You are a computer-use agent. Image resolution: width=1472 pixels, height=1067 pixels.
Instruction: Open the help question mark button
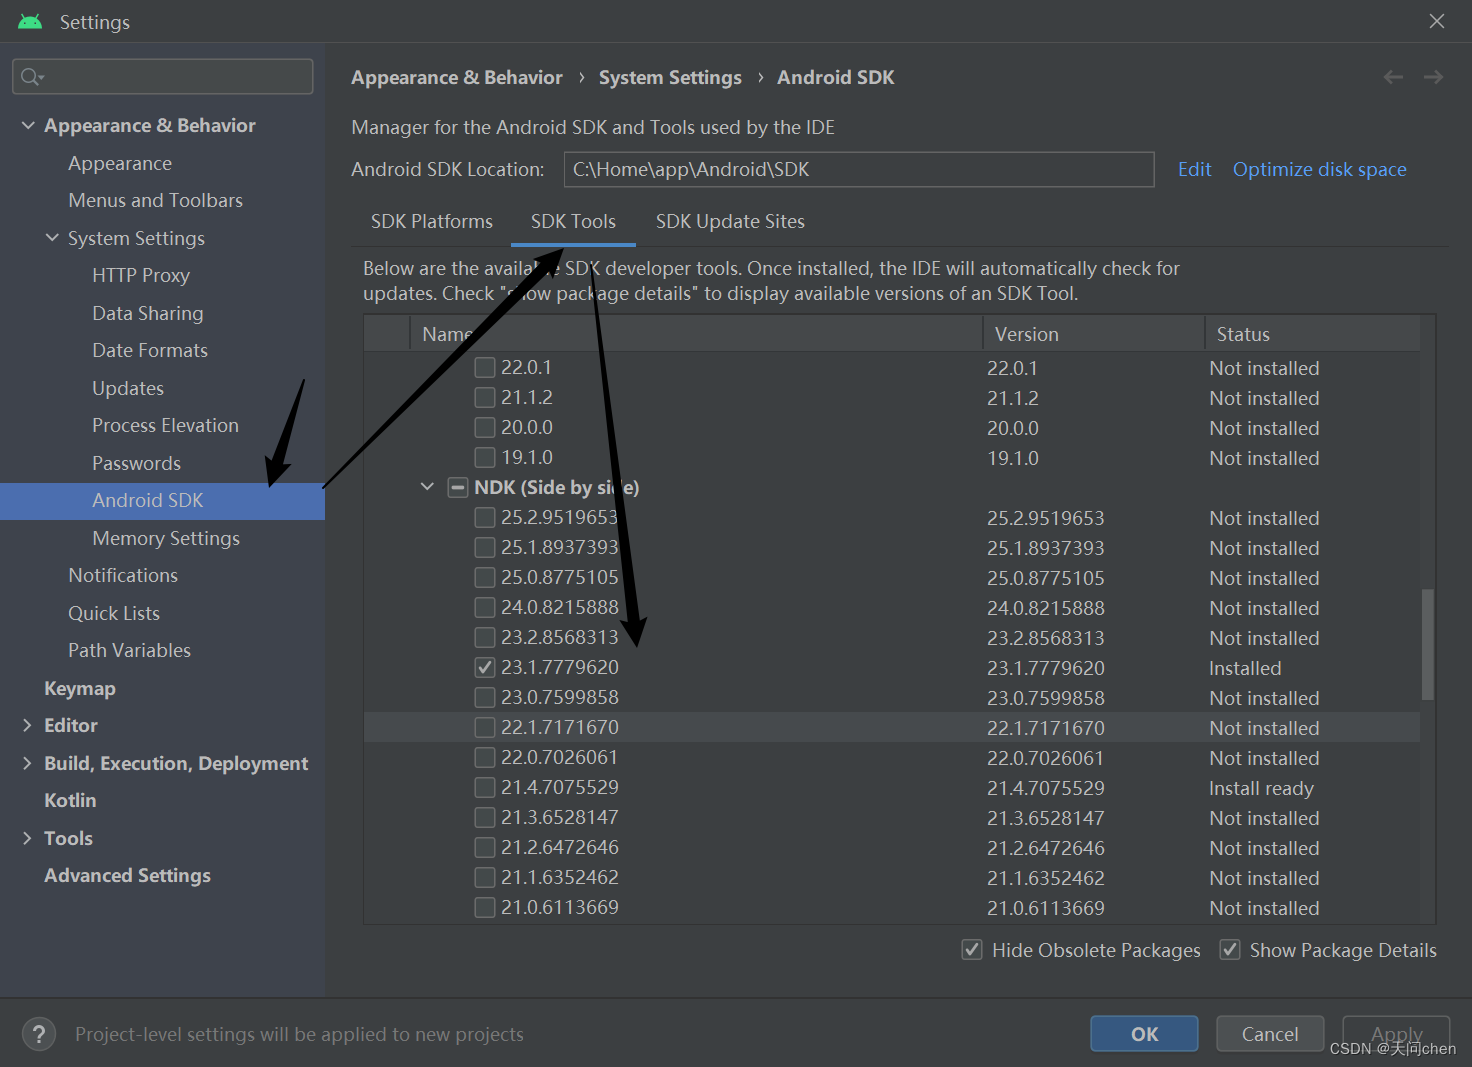[x=39, y=1034]
